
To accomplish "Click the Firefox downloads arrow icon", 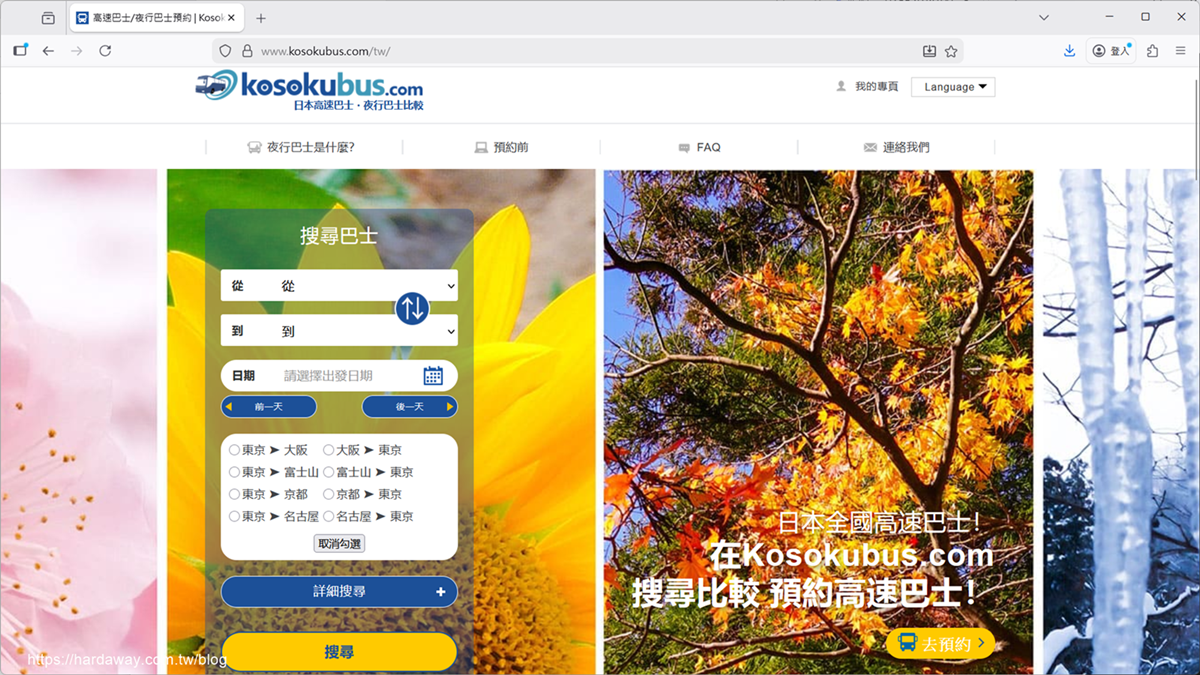I will click(1069, 51).
